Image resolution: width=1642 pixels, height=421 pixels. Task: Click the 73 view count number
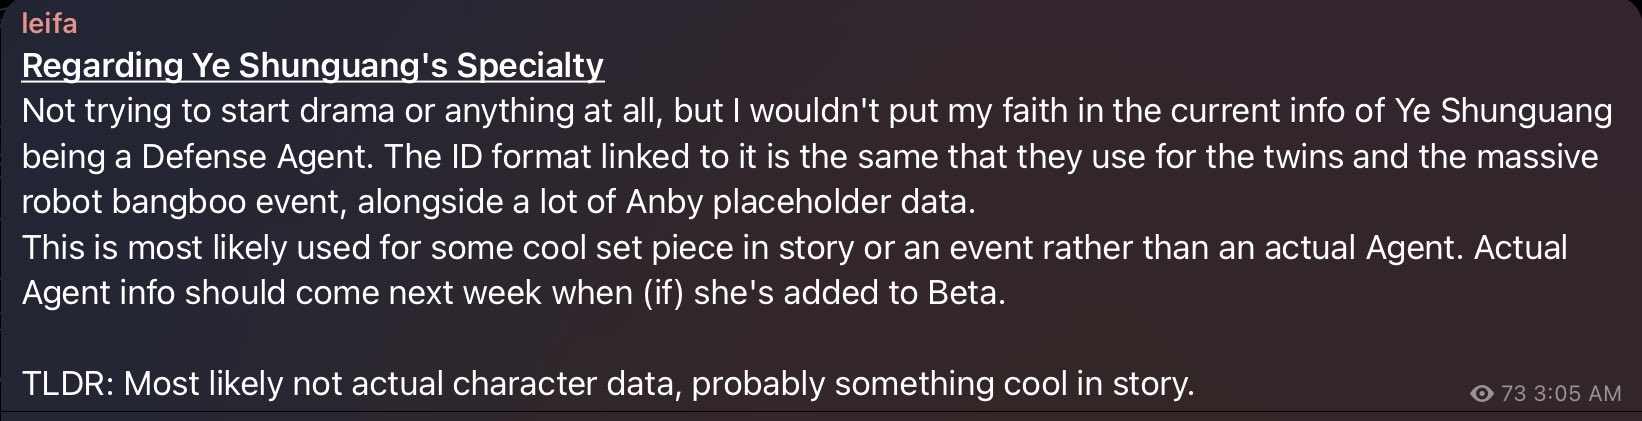pyautogui.click(x=1513, y=395)
